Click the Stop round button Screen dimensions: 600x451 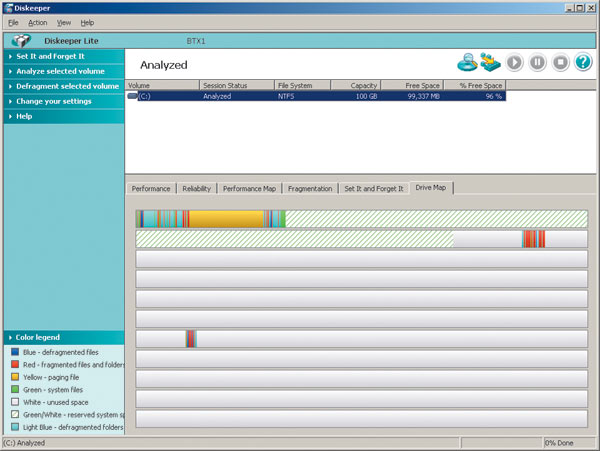(560, 62)
